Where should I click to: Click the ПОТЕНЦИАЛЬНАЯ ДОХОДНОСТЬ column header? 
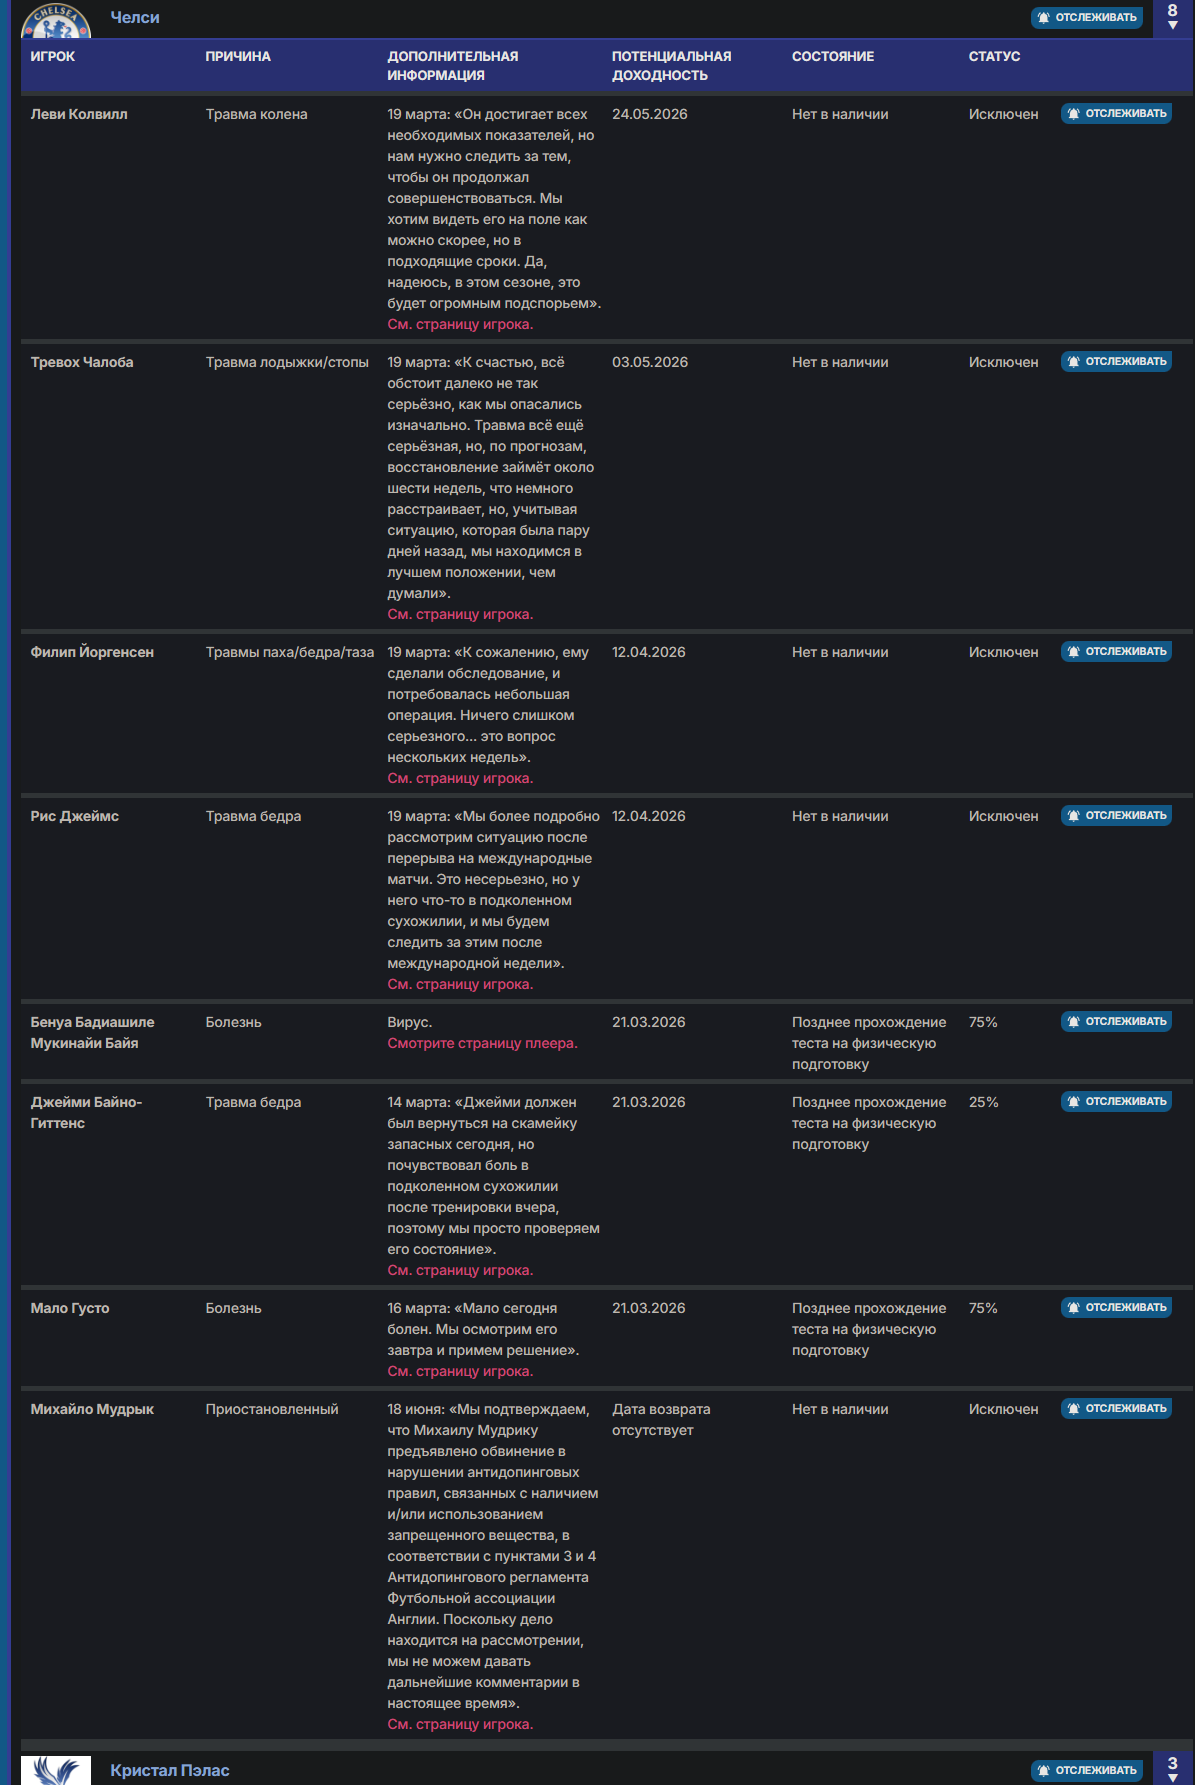point(672,66)
